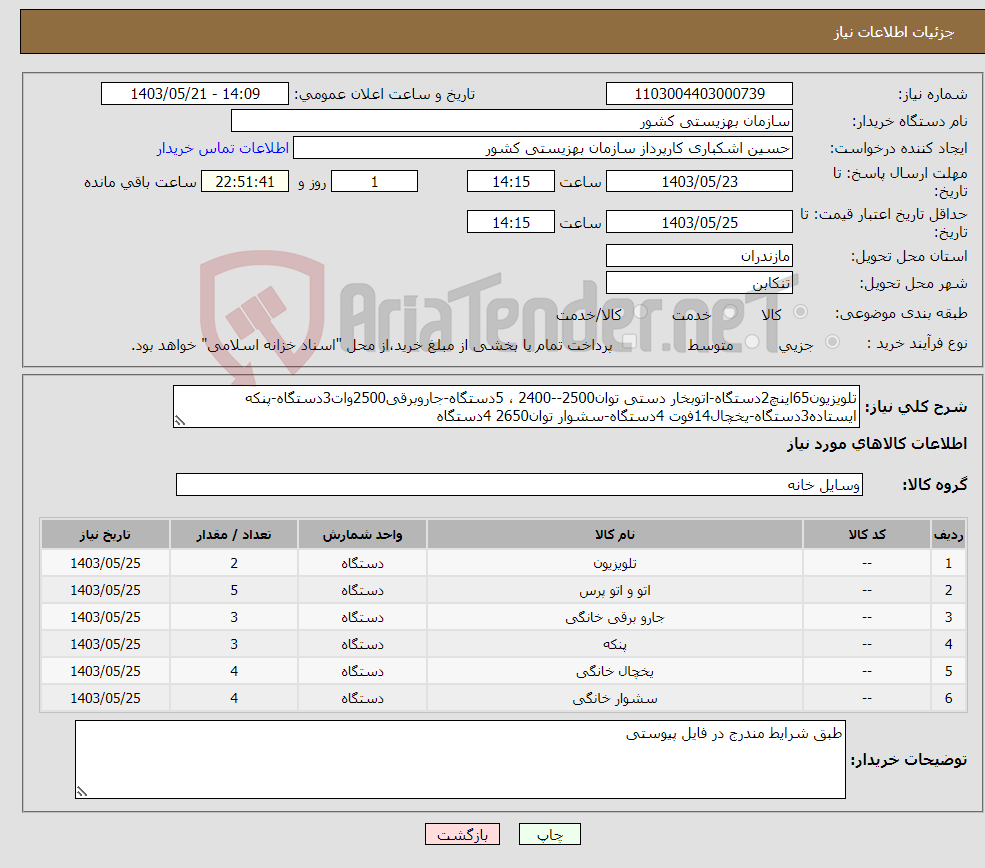Click the پنکه item name

click(x=615, y=644)
